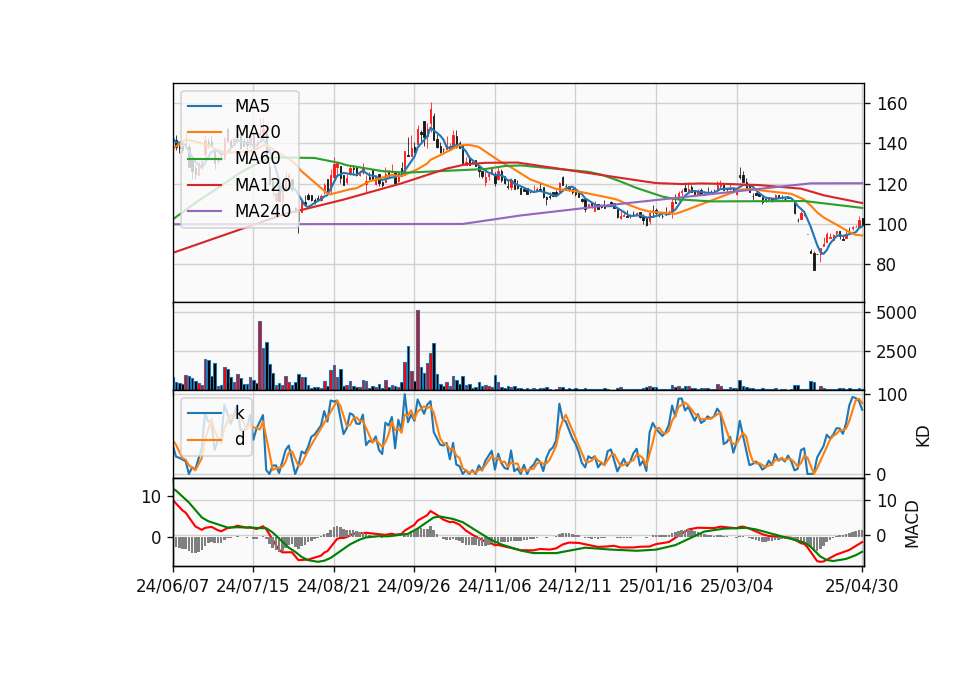Click the price axis label 120

coord(891,185)
